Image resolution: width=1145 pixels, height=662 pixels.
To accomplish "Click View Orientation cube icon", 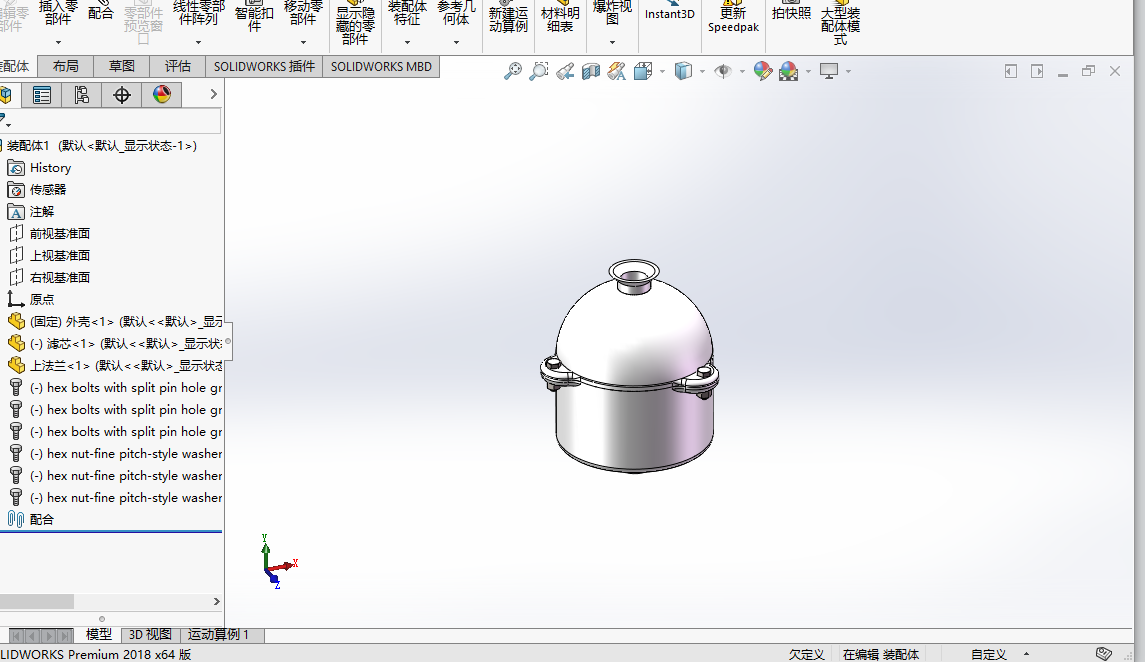I will (x=643, y=71).
